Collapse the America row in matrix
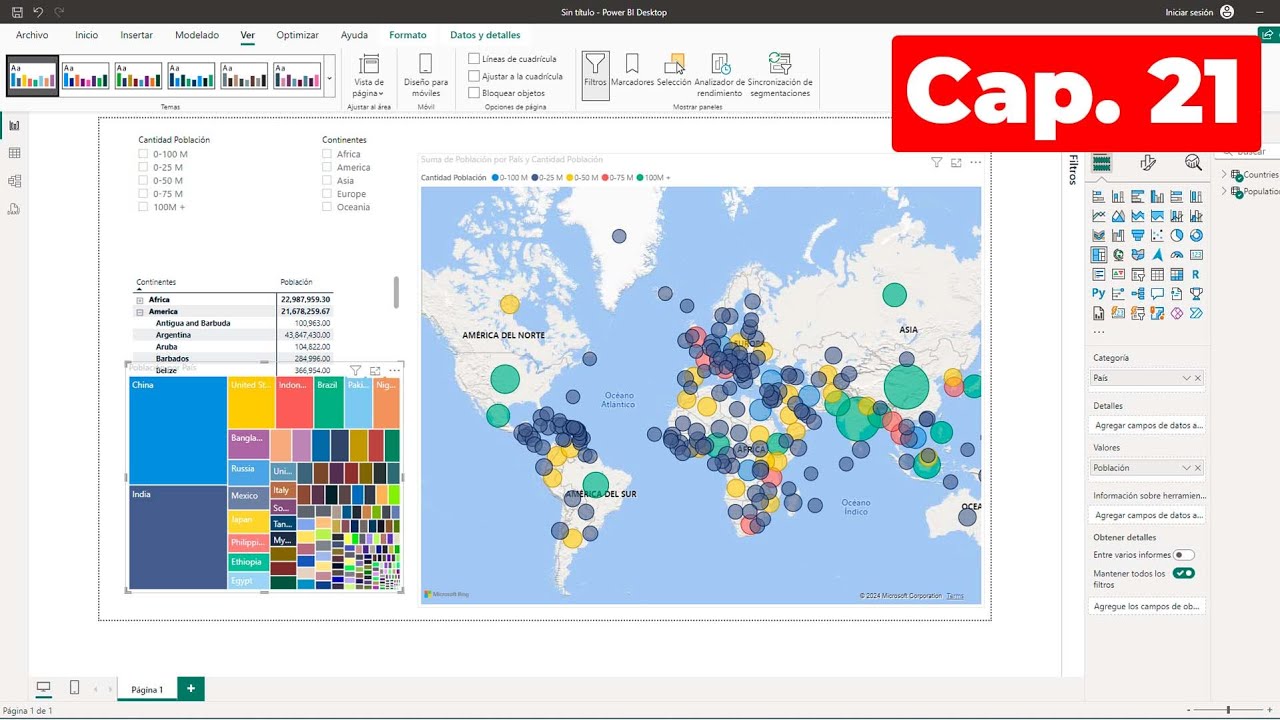 [x=140, y=312]
